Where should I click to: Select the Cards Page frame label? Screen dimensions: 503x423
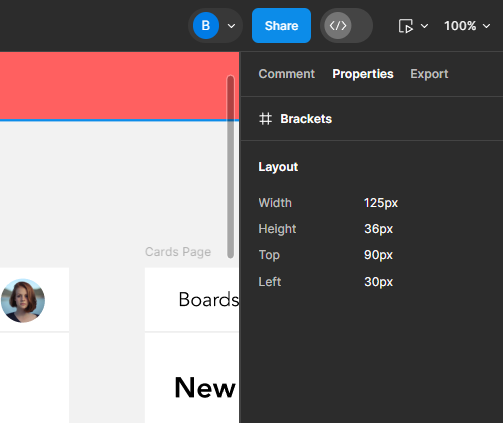click(178, 252)
